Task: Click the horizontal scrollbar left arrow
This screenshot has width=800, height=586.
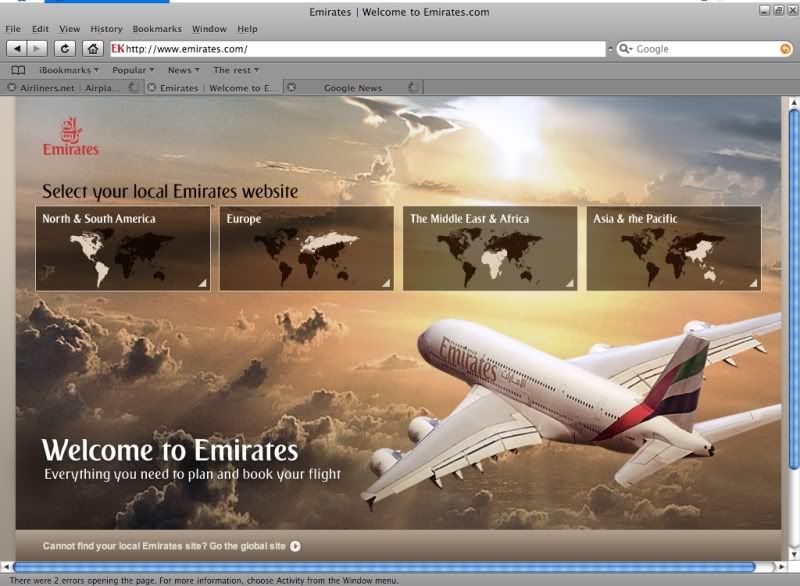Action: 7,567
